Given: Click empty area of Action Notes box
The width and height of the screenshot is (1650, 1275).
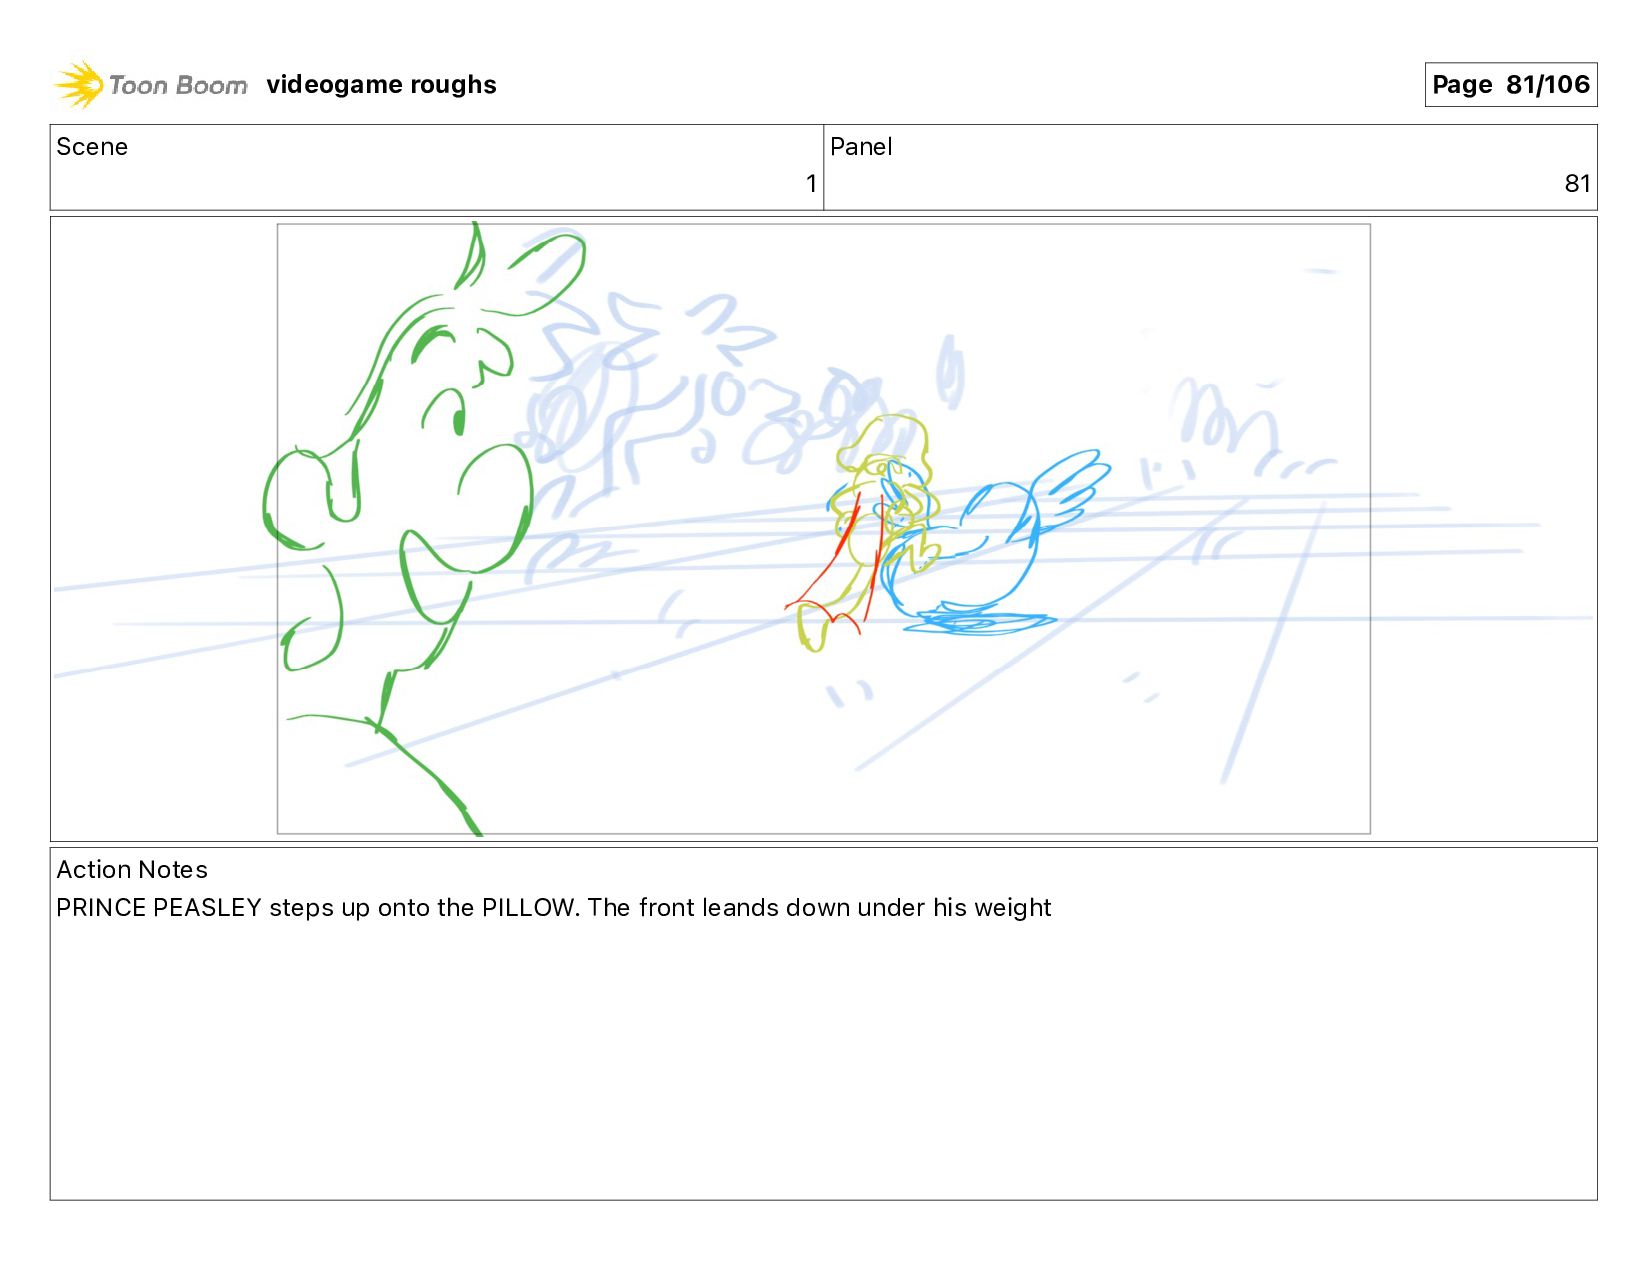Looking at the screenshot, I should pyautogui.click(x=823, y=1070).
